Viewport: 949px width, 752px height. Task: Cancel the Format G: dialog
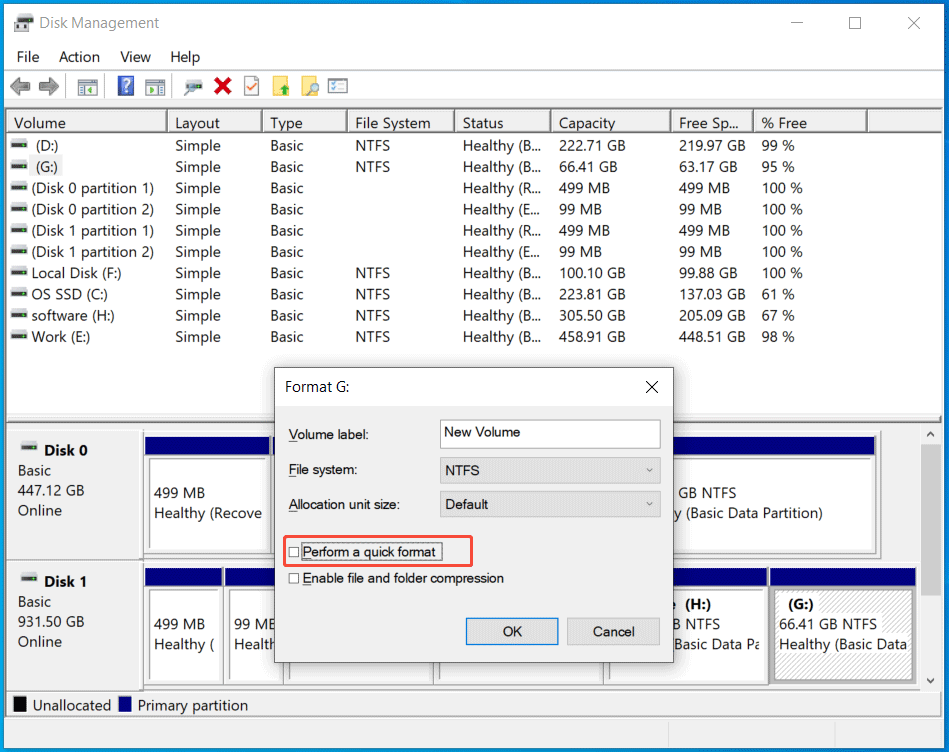tap(612, 631)
